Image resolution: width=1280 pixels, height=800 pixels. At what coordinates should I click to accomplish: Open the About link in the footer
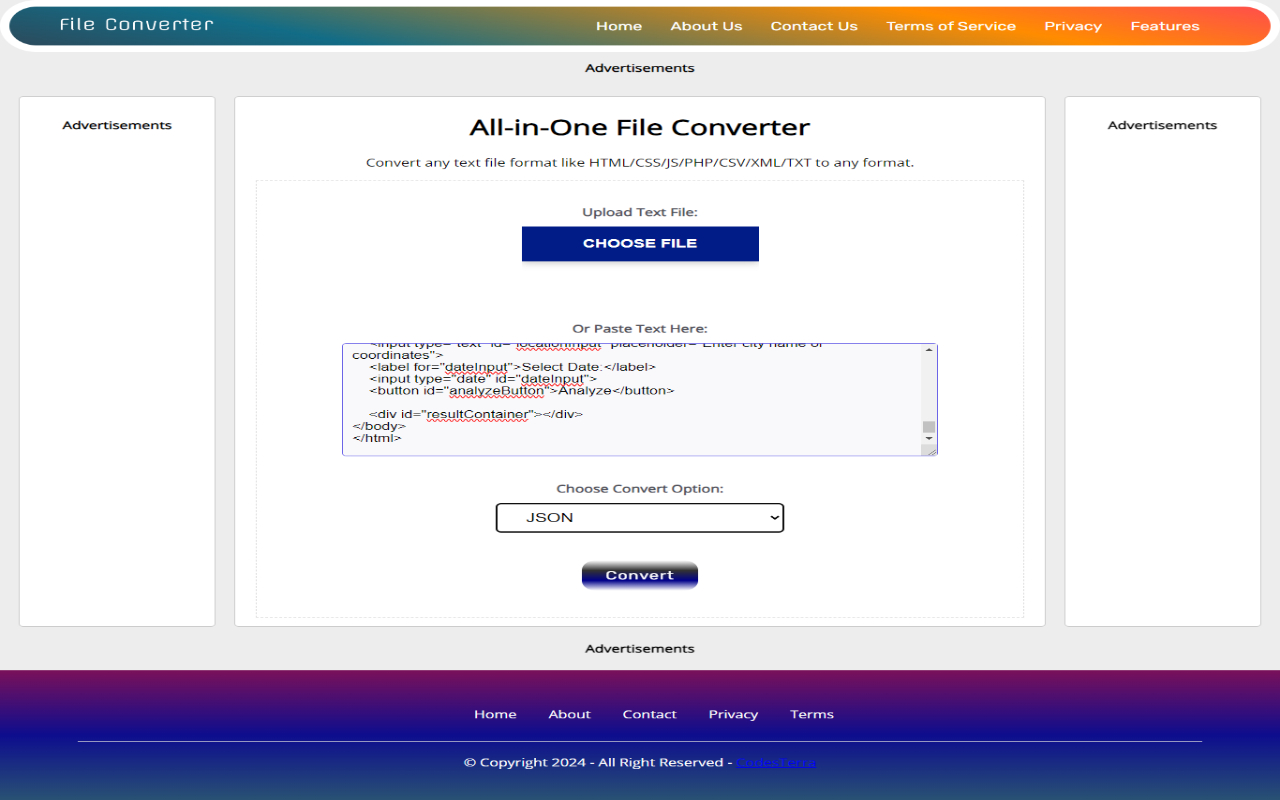pos(569,714)
